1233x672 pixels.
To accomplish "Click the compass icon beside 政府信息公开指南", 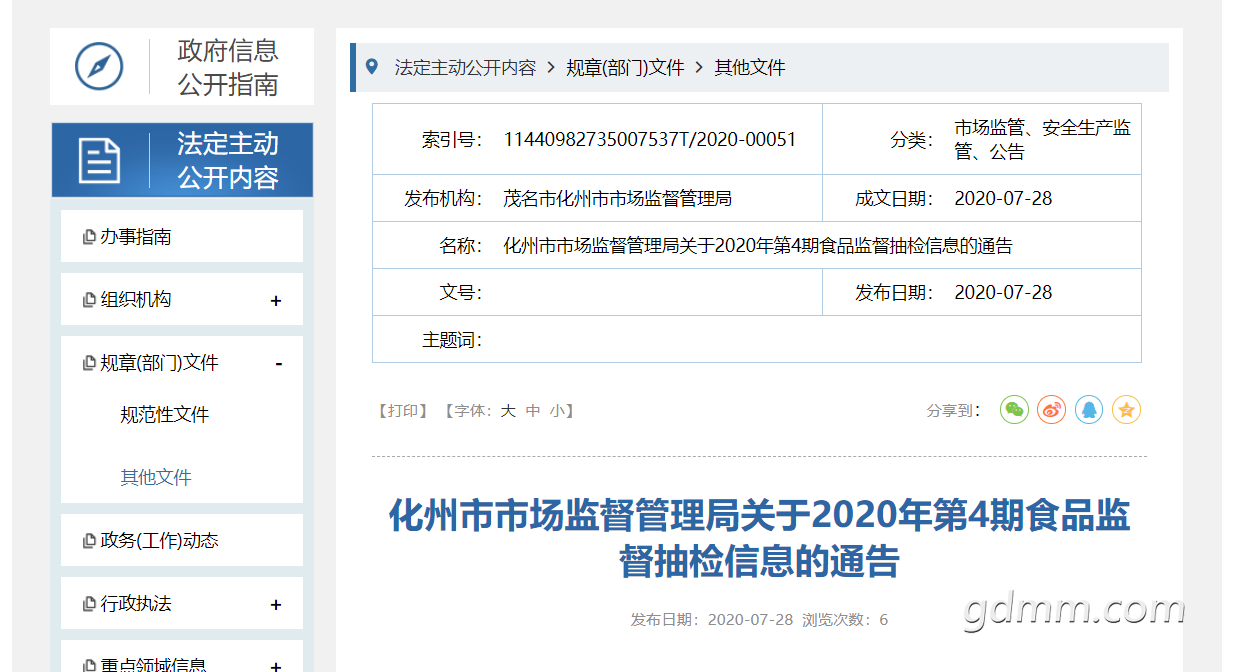I will coord(99,67).
